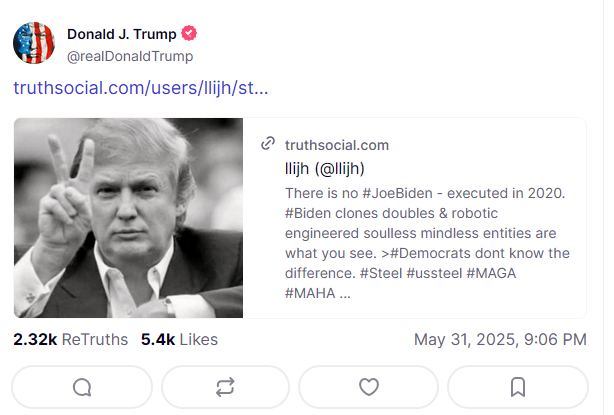This screenshot has width=614, height=415.
Task: Click the card text starting 'There is no #JoeBiden'
Action: pyautogui.click(x=427, y=243)
